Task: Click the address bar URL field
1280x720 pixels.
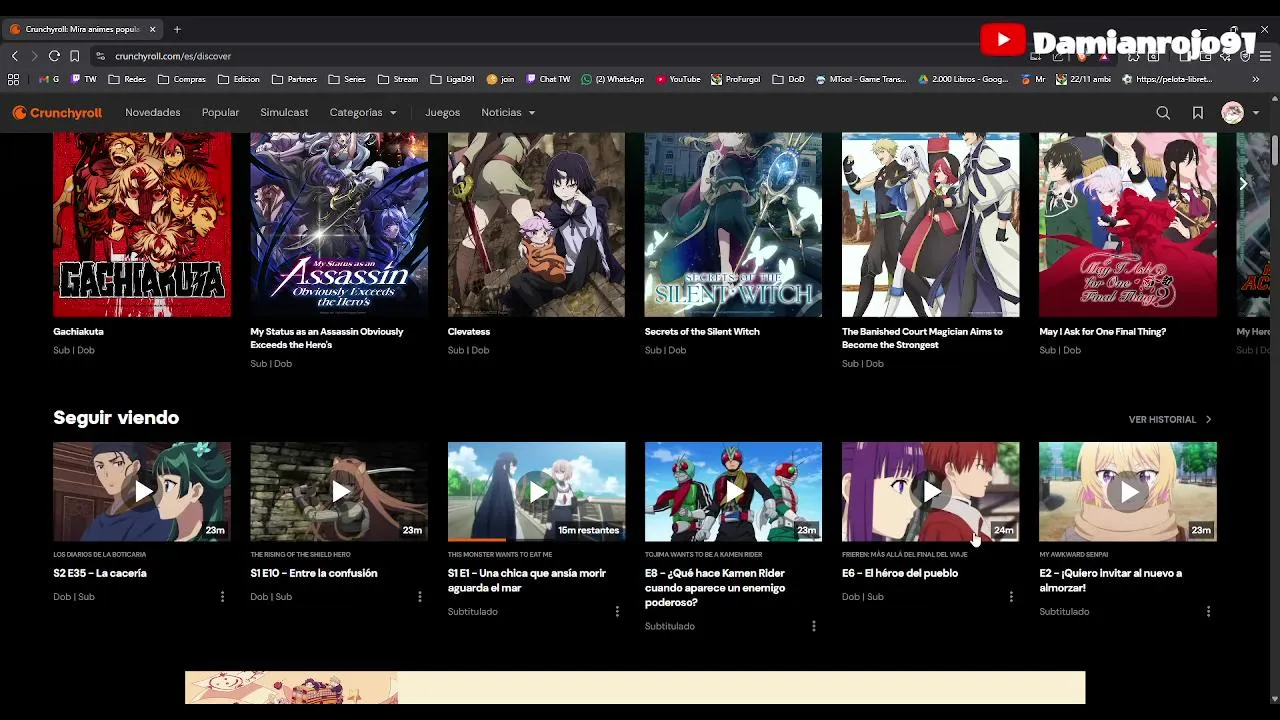Action: [x=560, y=56]
